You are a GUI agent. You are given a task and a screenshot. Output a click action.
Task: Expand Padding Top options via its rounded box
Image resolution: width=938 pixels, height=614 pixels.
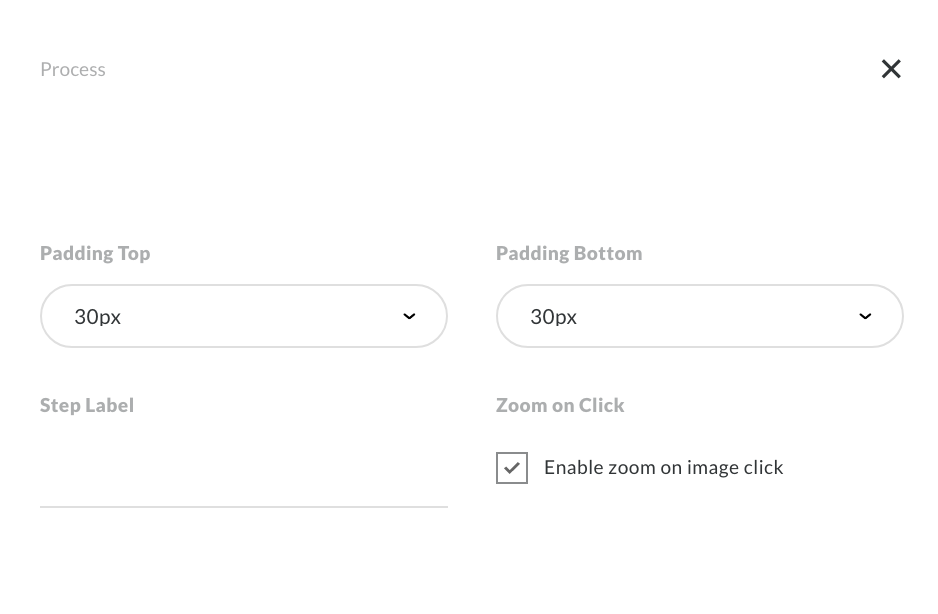tap(200, 316)
